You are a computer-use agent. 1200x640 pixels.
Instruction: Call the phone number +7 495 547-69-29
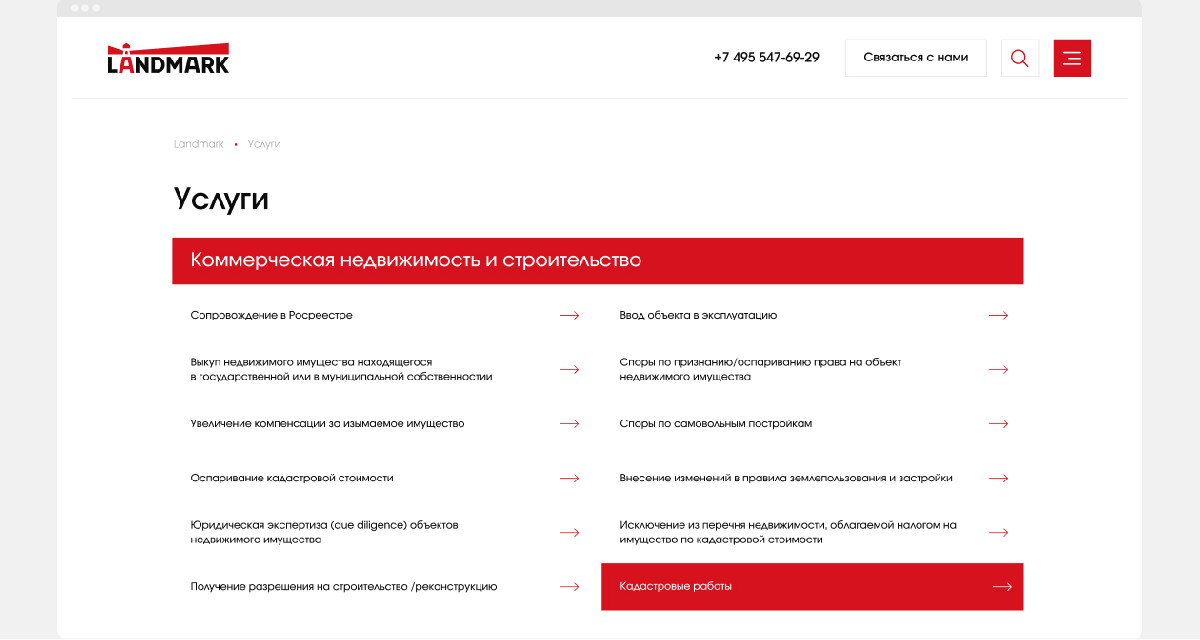pyautogui.click(x=766, y=58)
